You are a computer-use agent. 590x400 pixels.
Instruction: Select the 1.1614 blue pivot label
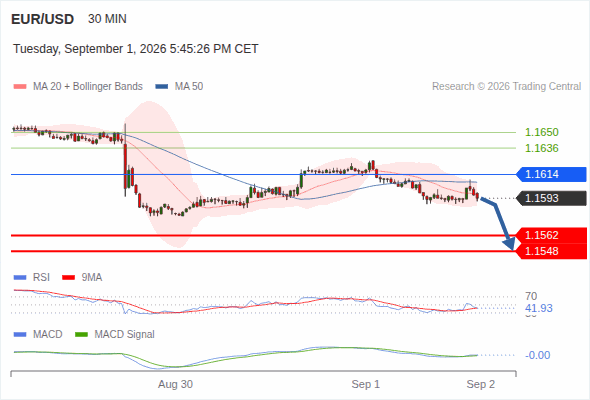click(551, 174)
